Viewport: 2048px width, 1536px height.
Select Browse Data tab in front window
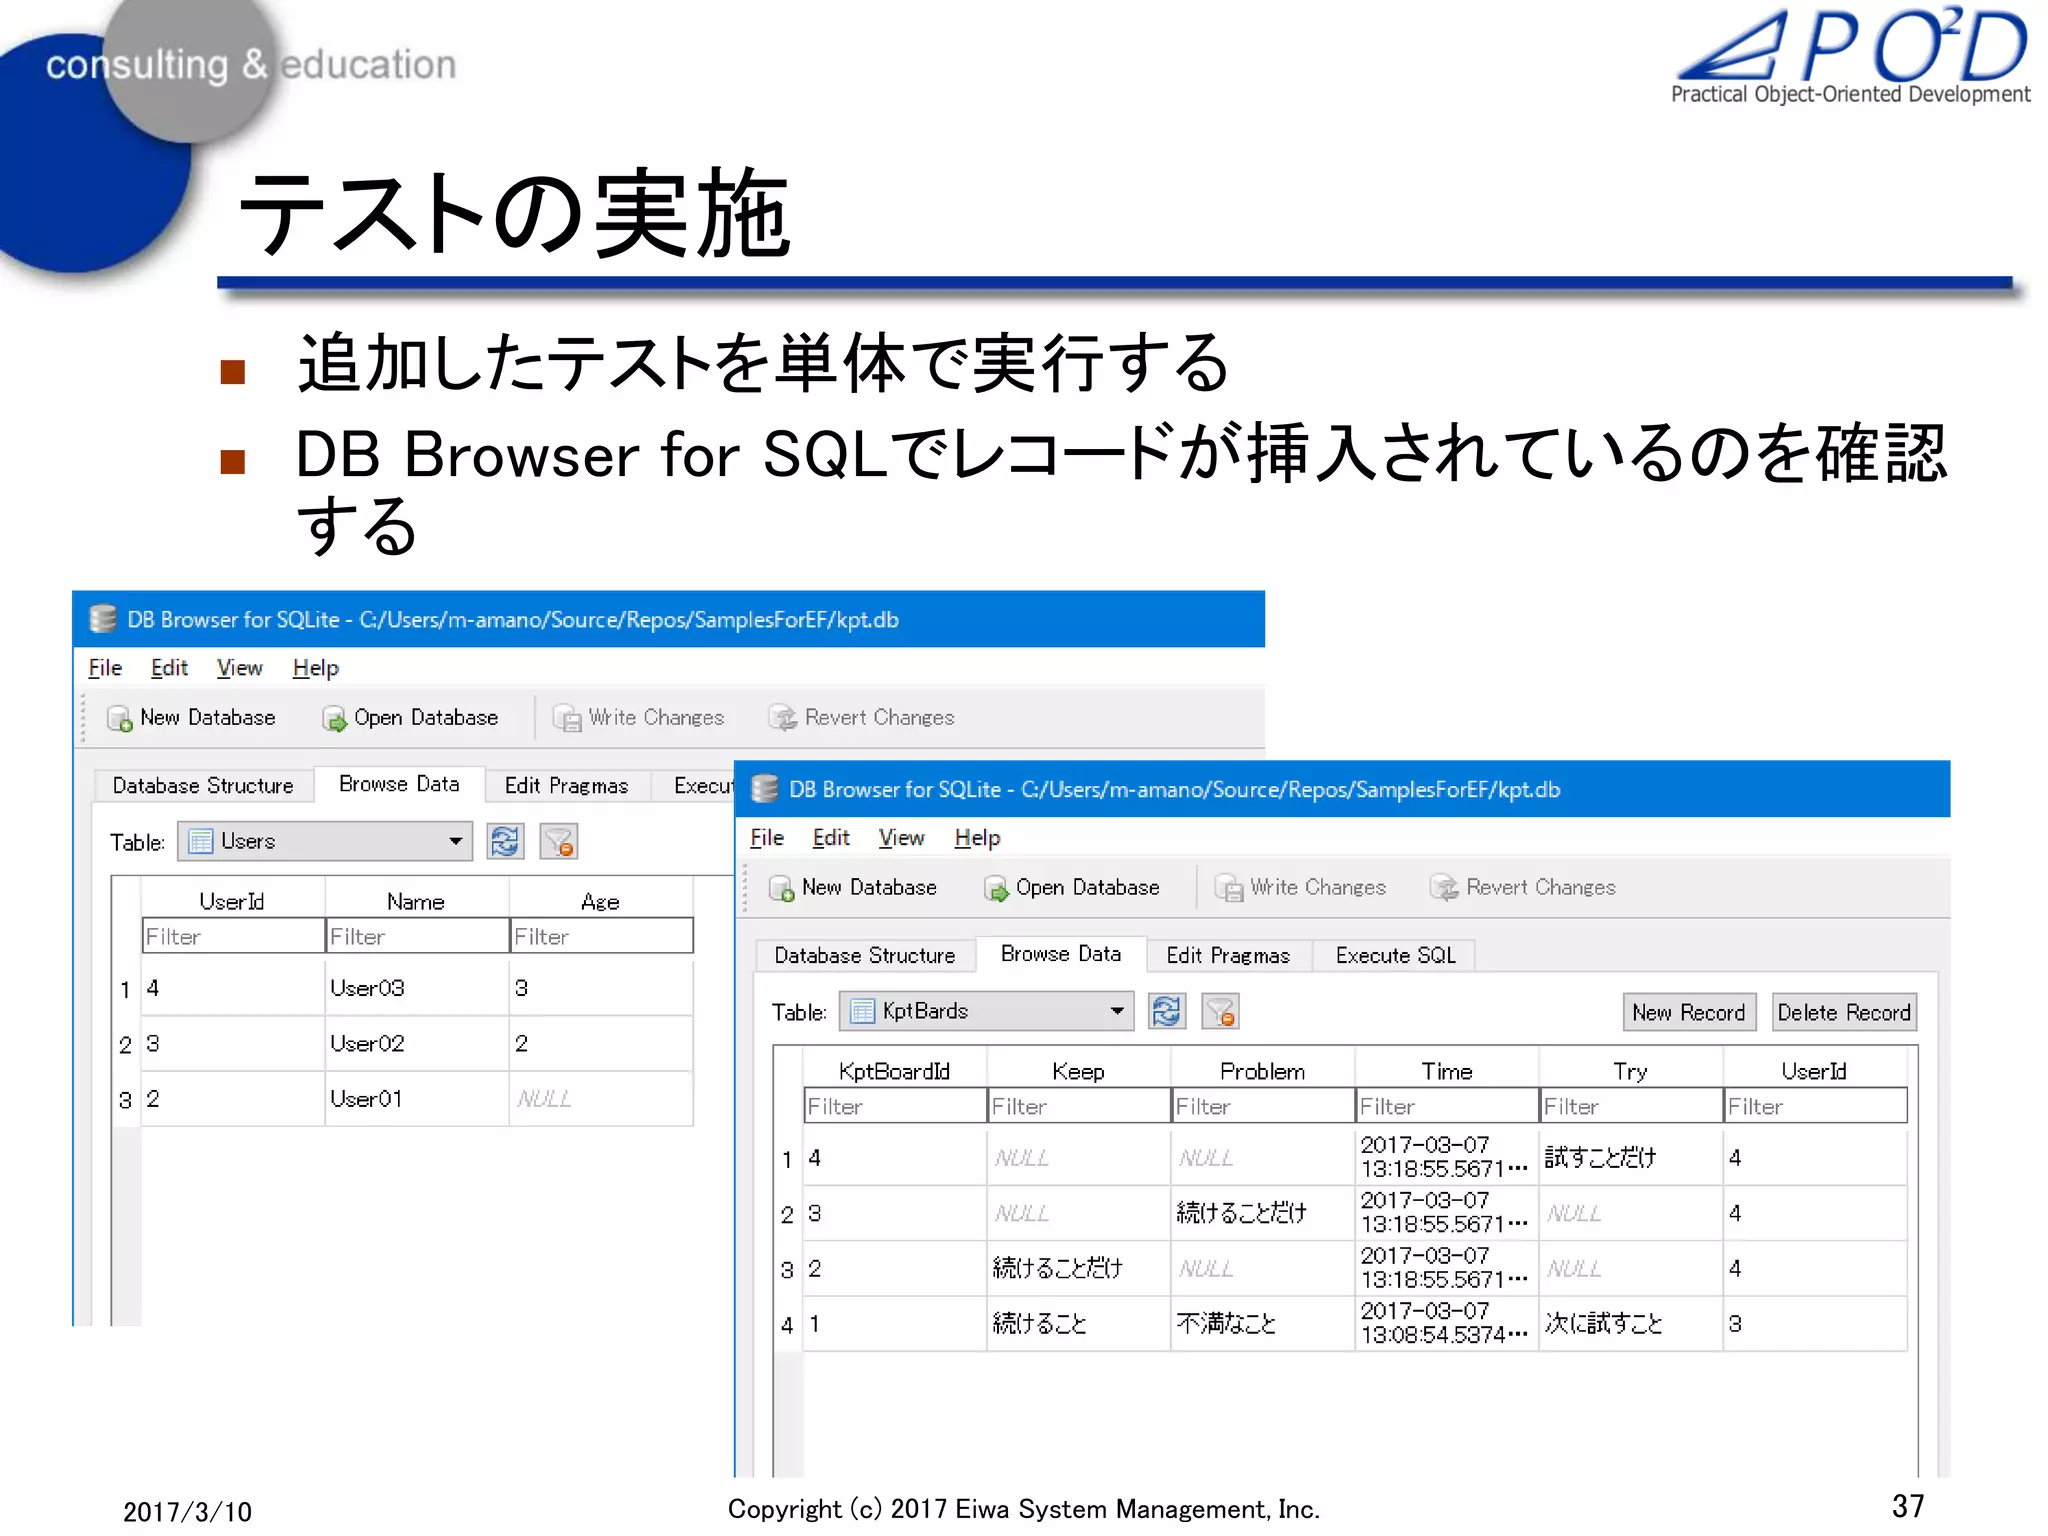click(1061, 954)
